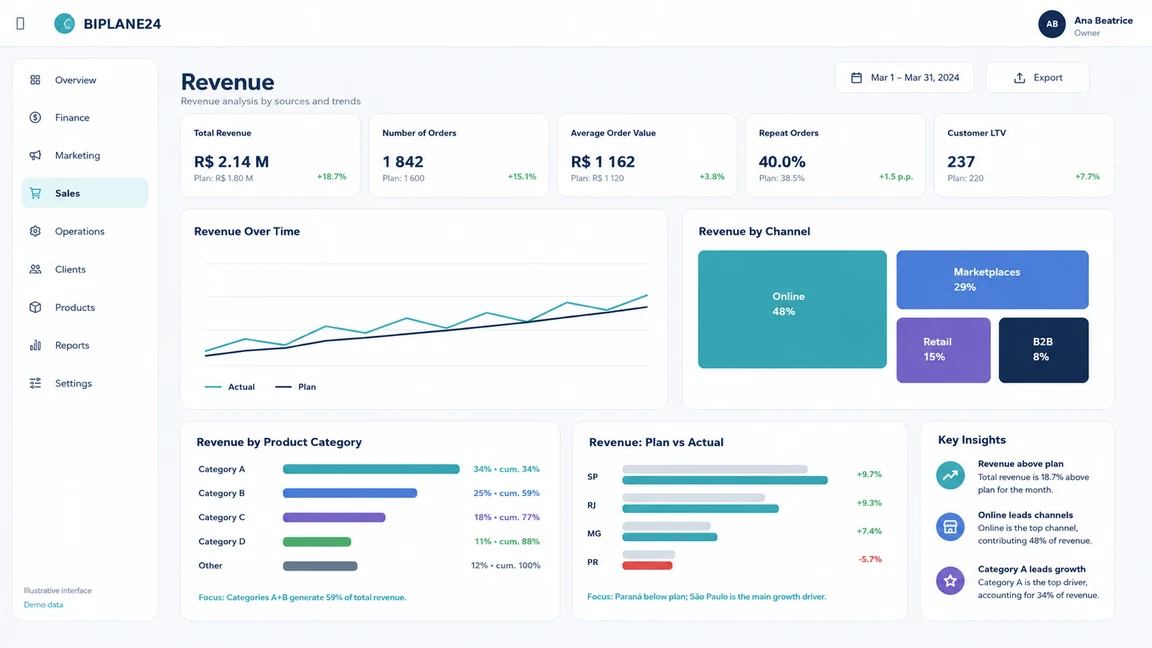Click the Clients people icon
1152x648 pixels.
pyautogui.click(x=35, y=270)
